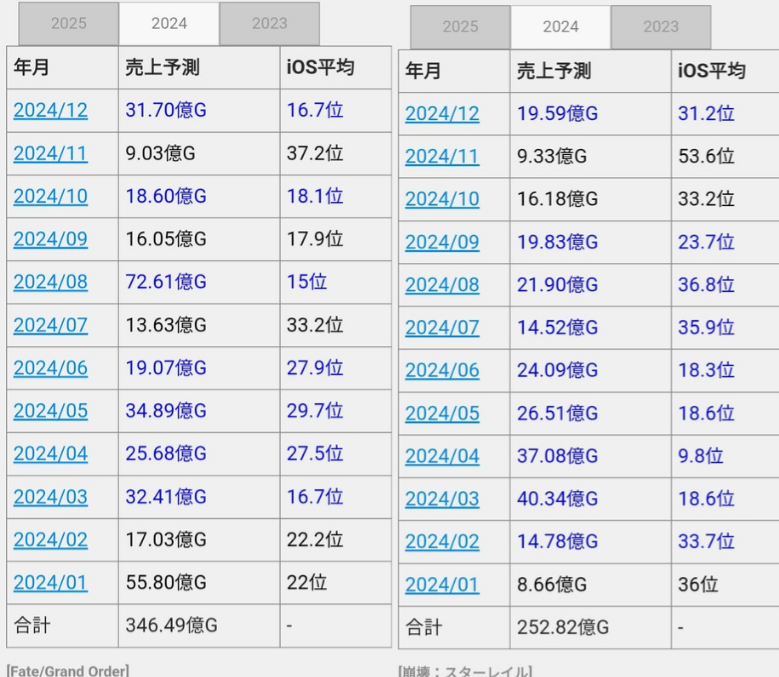Click the 19.59億G sales value
Screen dimensions: 779x677
(557, 114)
